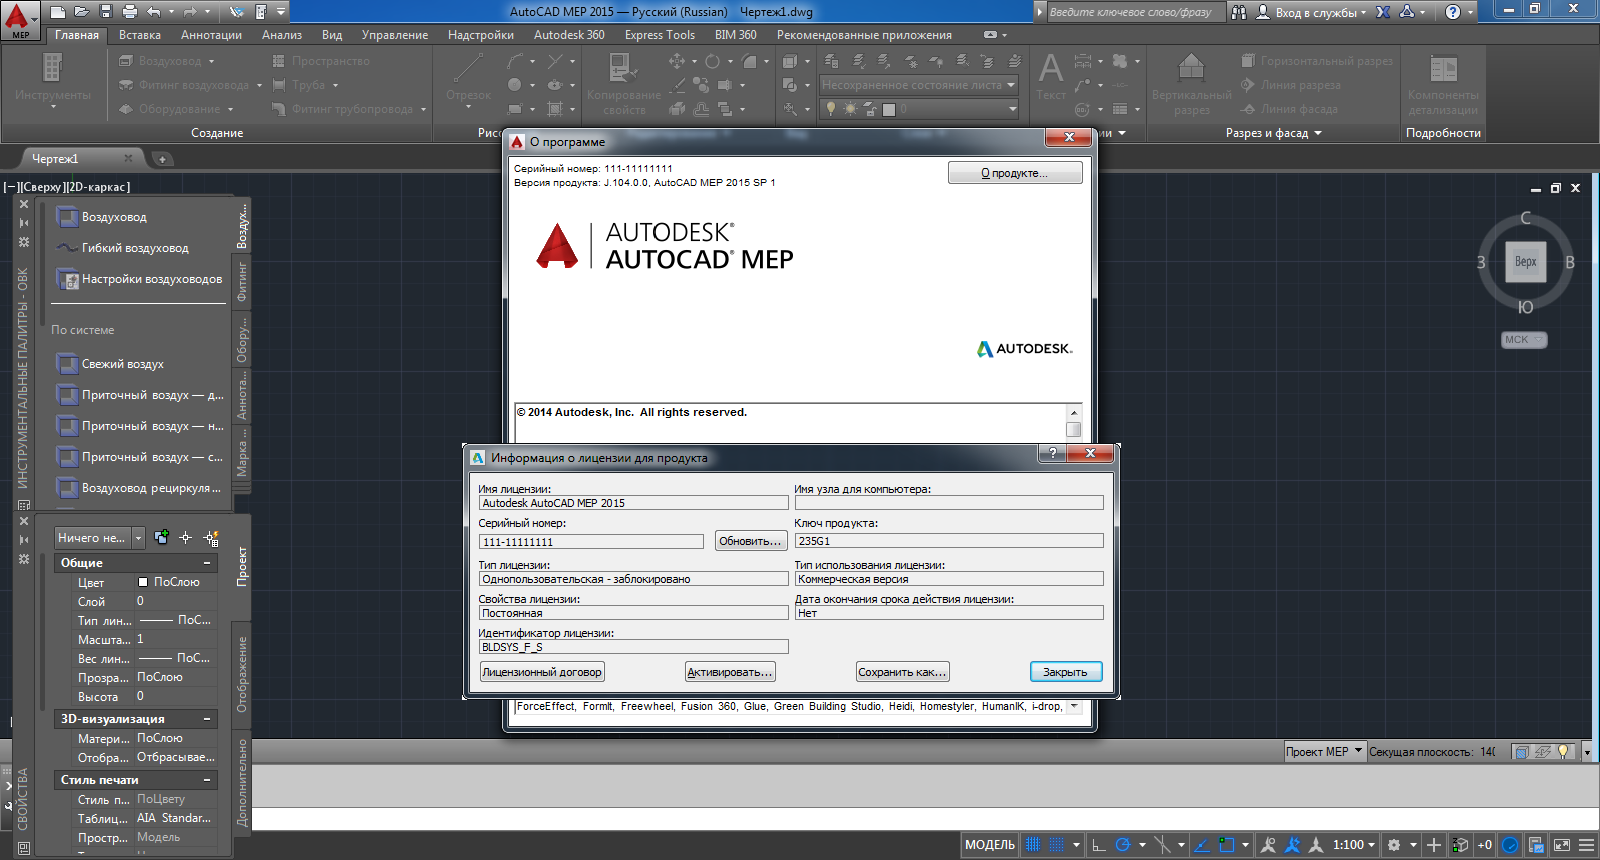The image size is (1600, 860).
Task: Open the 1:100 annotation scale dropdown
Action: click(1355, 845)
